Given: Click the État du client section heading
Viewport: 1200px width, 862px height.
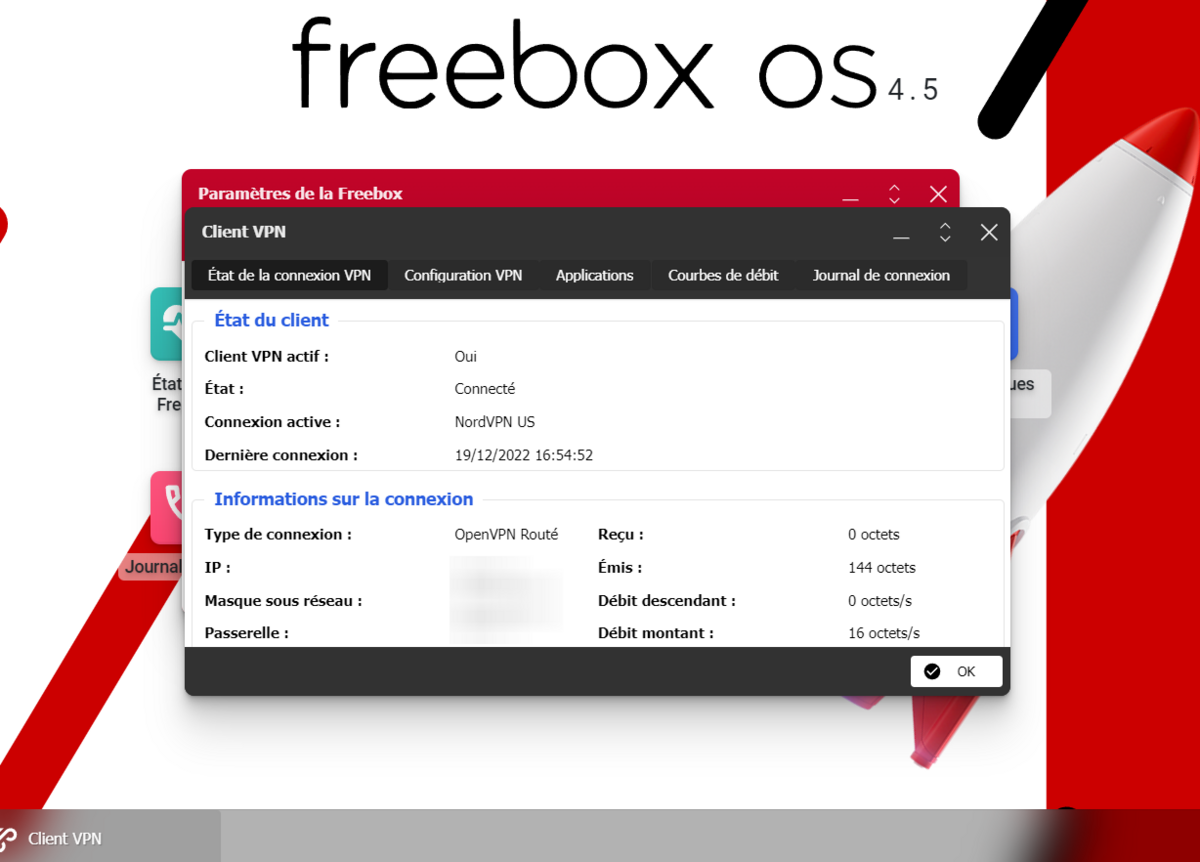Looking at the screenshot, I should point(272,320).
